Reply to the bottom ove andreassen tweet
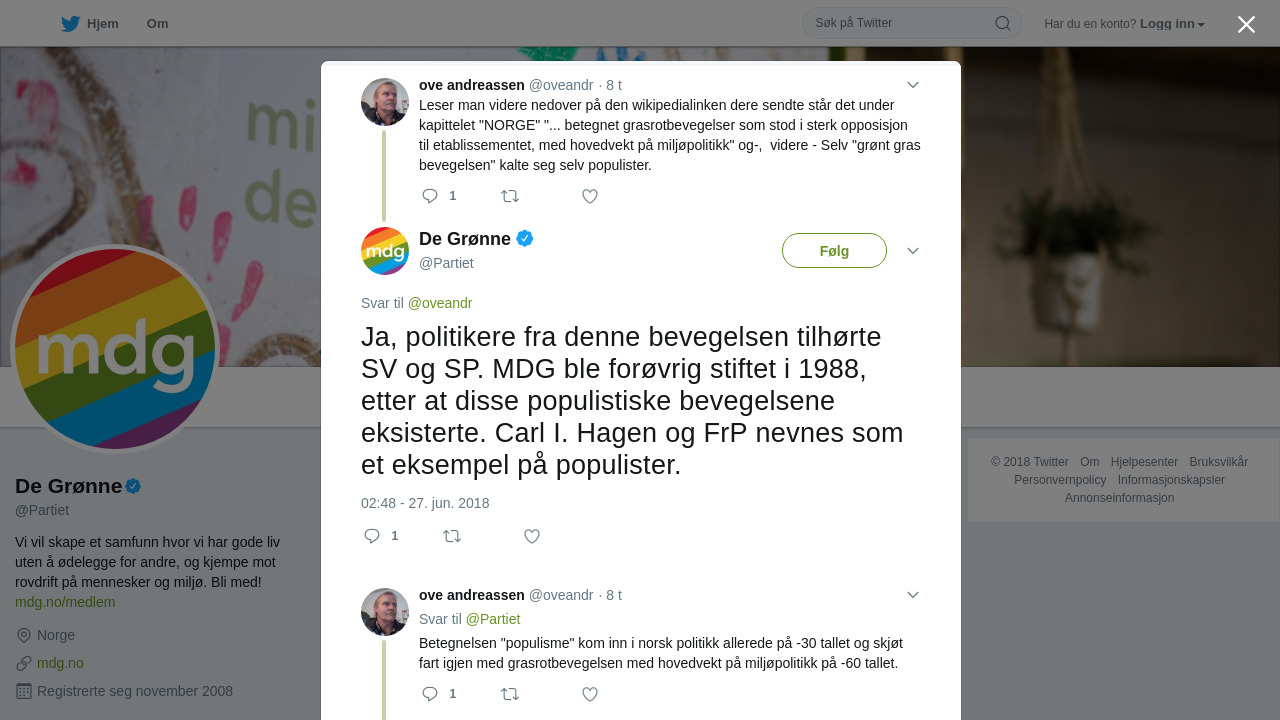Screen dimensions: 1280x720 430,694
